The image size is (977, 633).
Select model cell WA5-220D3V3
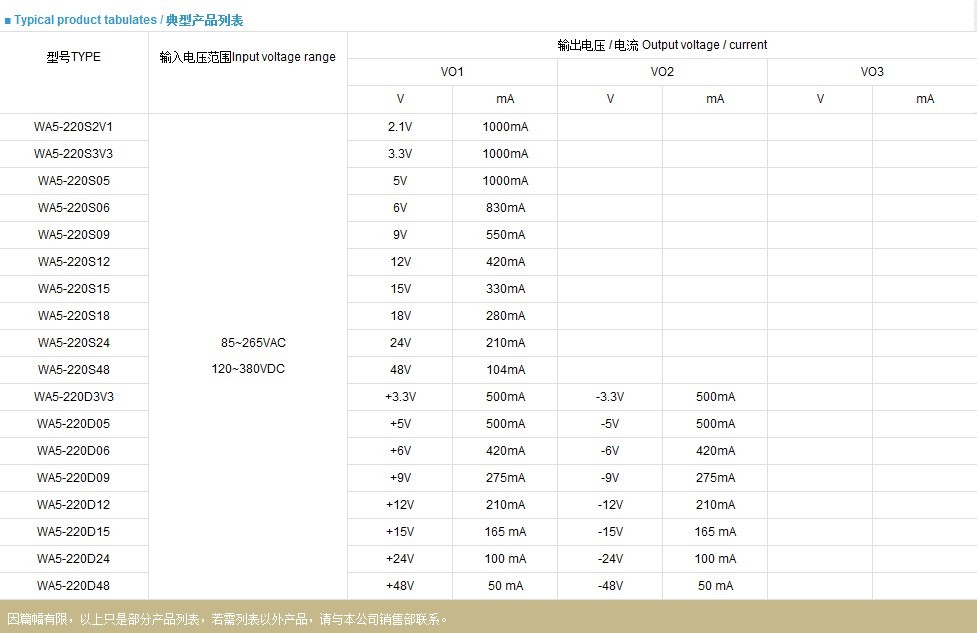click(74, 396)
